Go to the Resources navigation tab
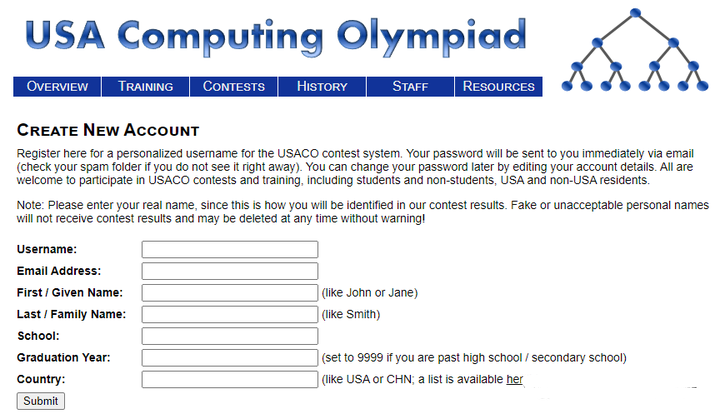Screen dimensions: 720x419 (498, 86)
